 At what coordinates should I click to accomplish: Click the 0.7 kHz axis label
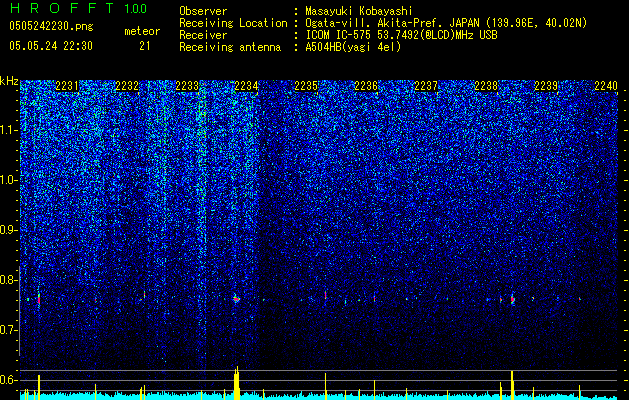(x=9, y=330)
